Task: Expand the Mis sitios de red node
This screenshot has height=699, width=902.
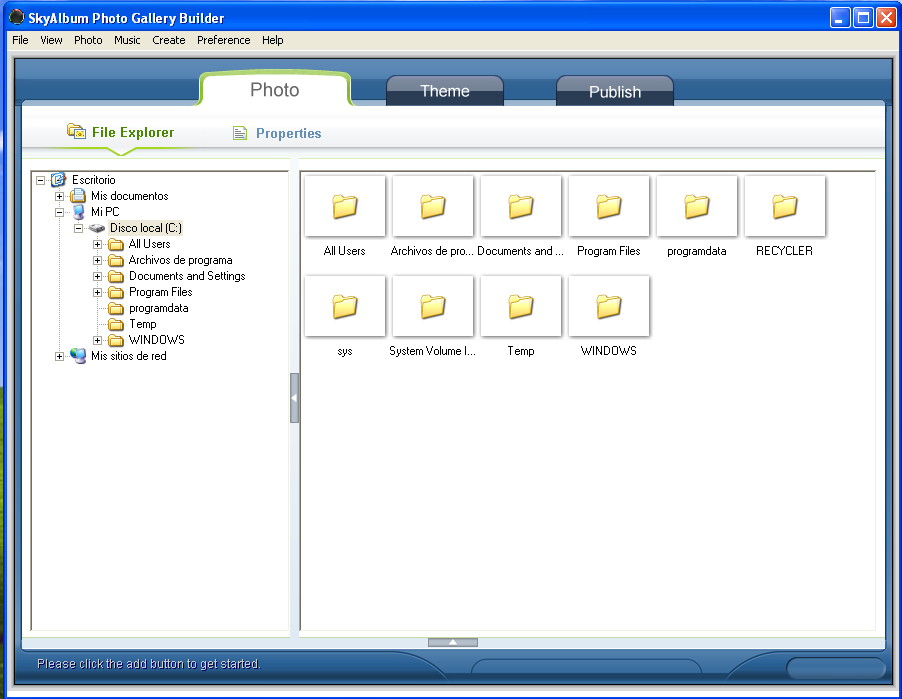Action: tap(59, 356)
